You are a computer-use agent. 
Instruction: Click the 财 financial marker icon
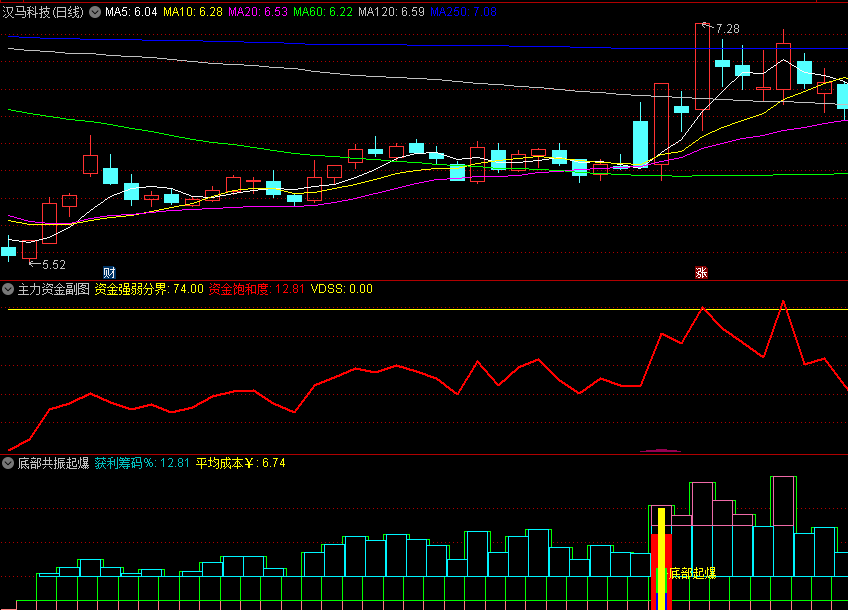coord(109,273)
